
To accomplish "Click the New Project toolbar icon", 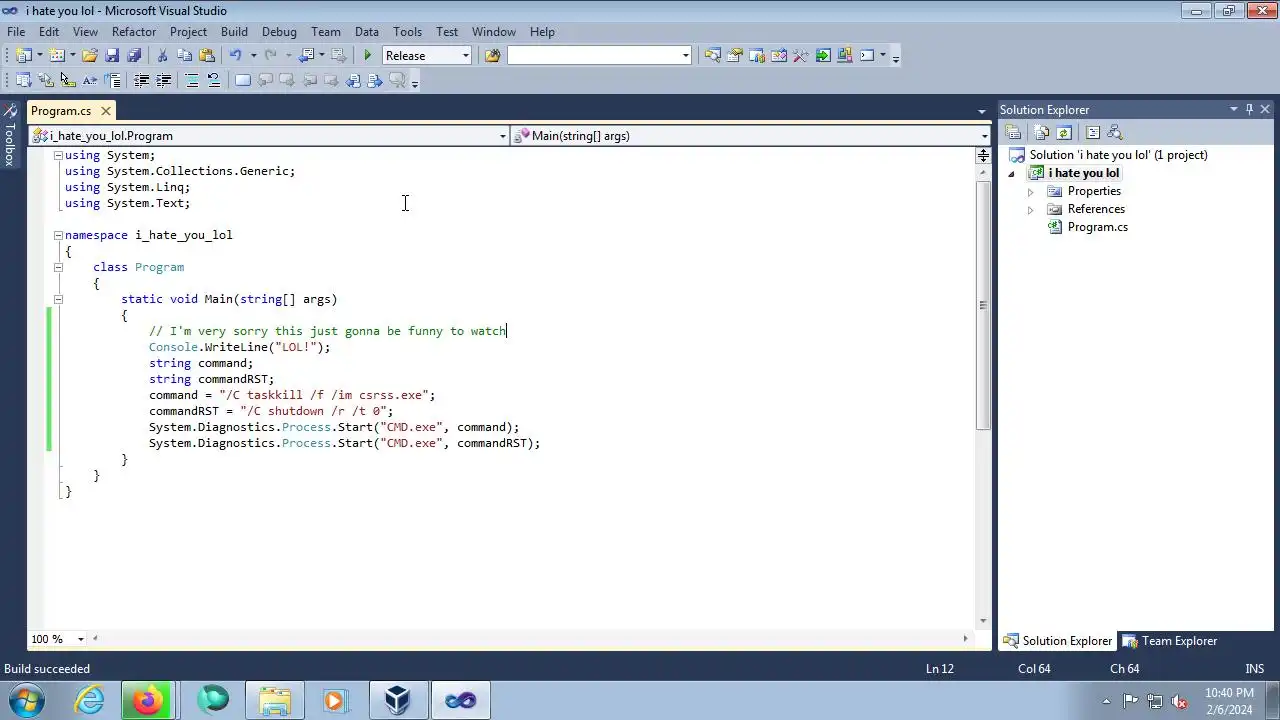I will 23,56.
